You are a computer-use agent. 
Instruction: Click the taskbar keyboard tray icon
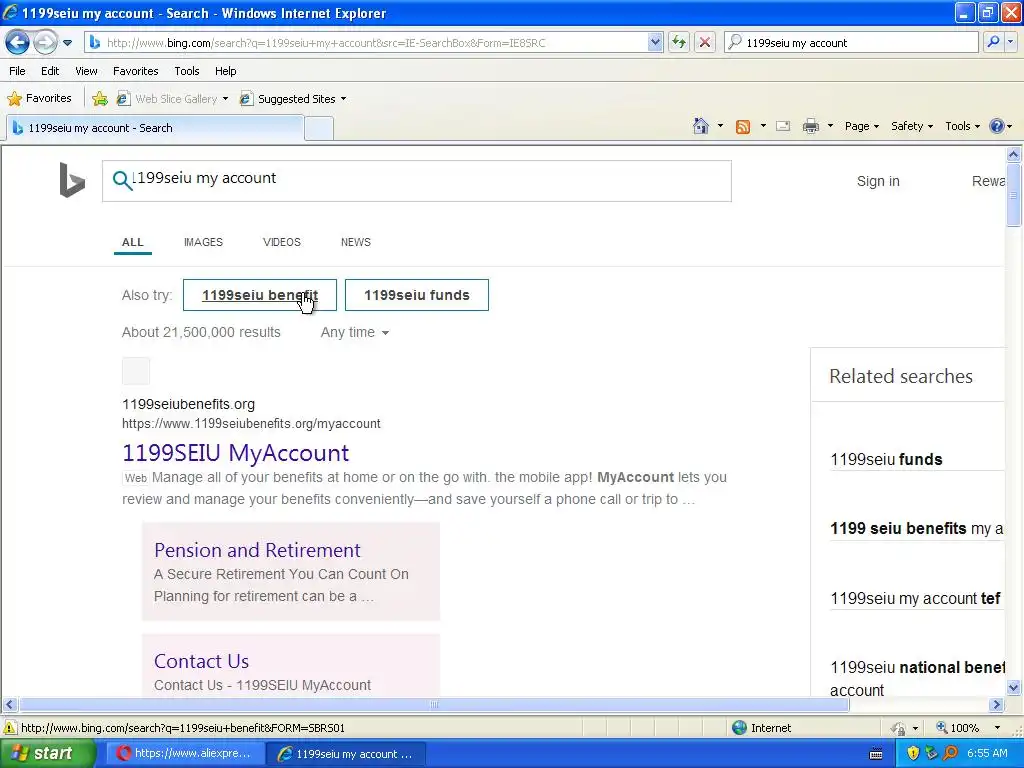876,754
